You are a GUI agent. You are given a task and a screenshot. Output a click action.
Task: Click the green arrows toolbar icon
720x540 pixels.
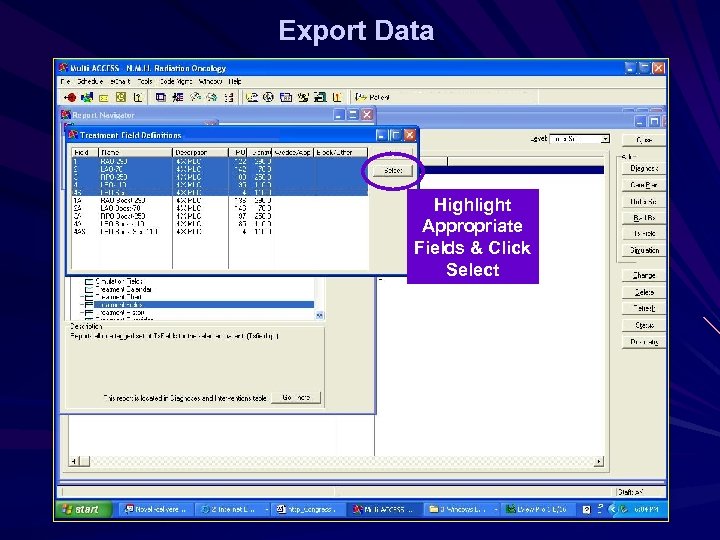(x=212, y=97)
